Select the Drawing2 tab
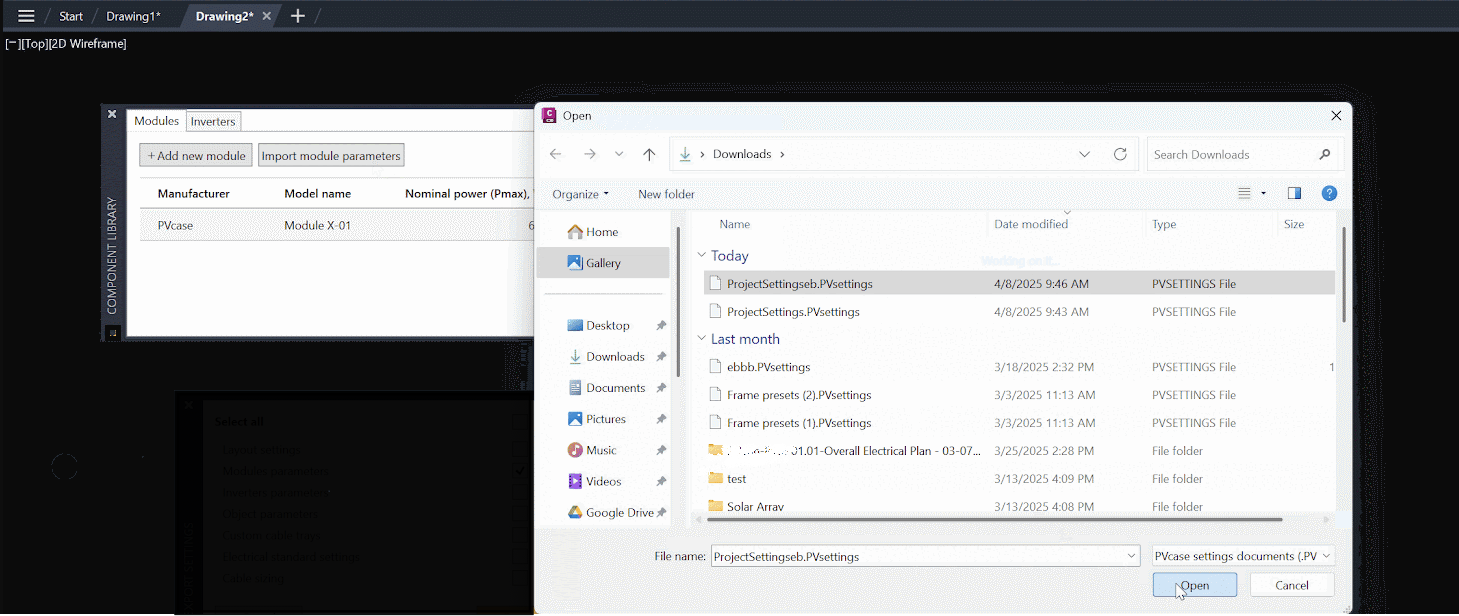 (x=224, y=16)
